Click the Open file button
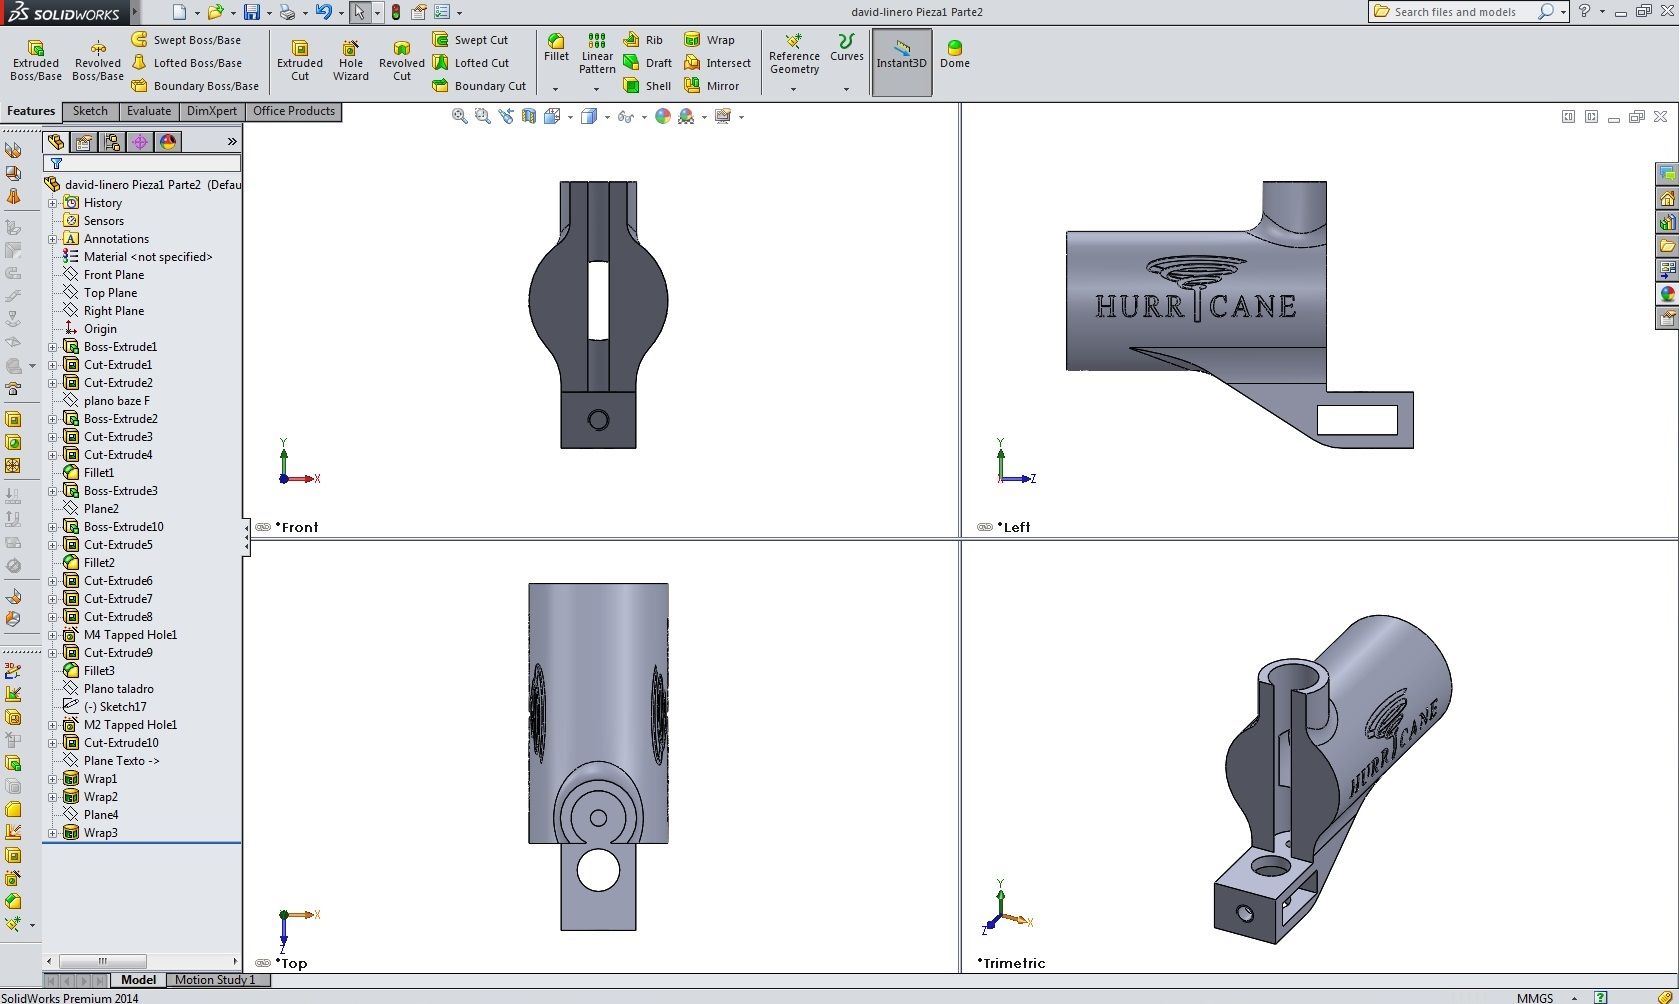Viewport: 1680px width, 1004px height. (214, 12)
